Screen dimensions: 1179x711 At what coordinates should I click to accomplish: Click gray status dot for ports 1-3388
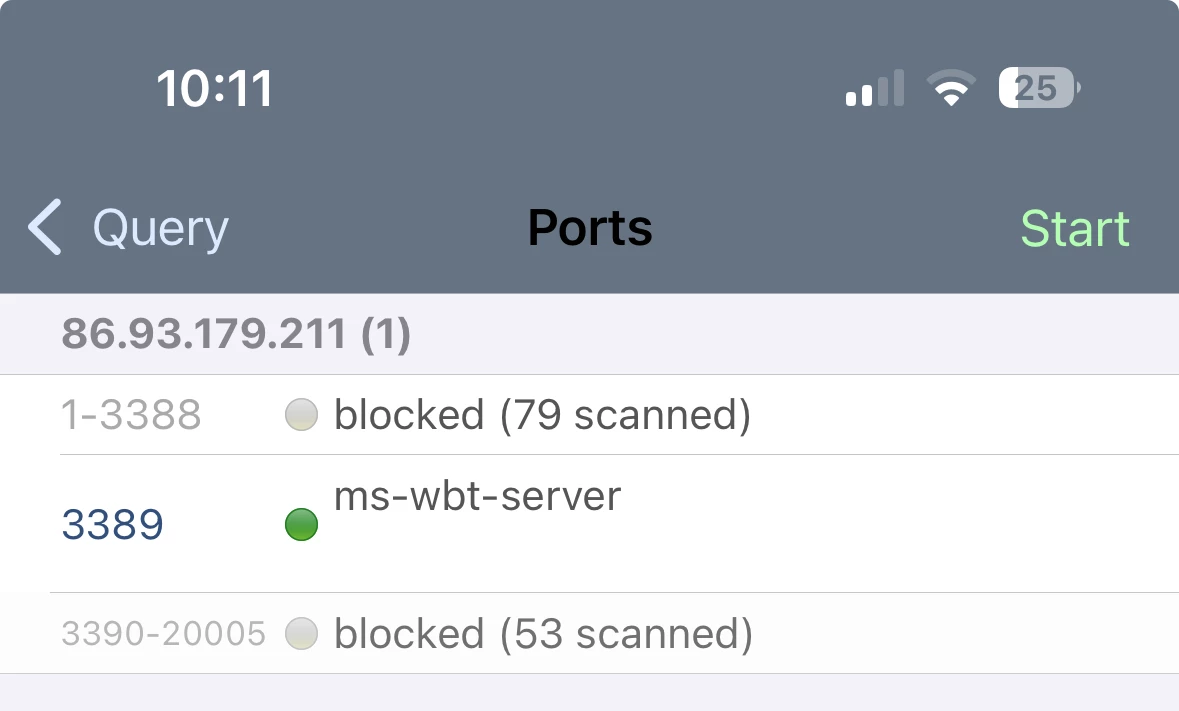point(301,414)
